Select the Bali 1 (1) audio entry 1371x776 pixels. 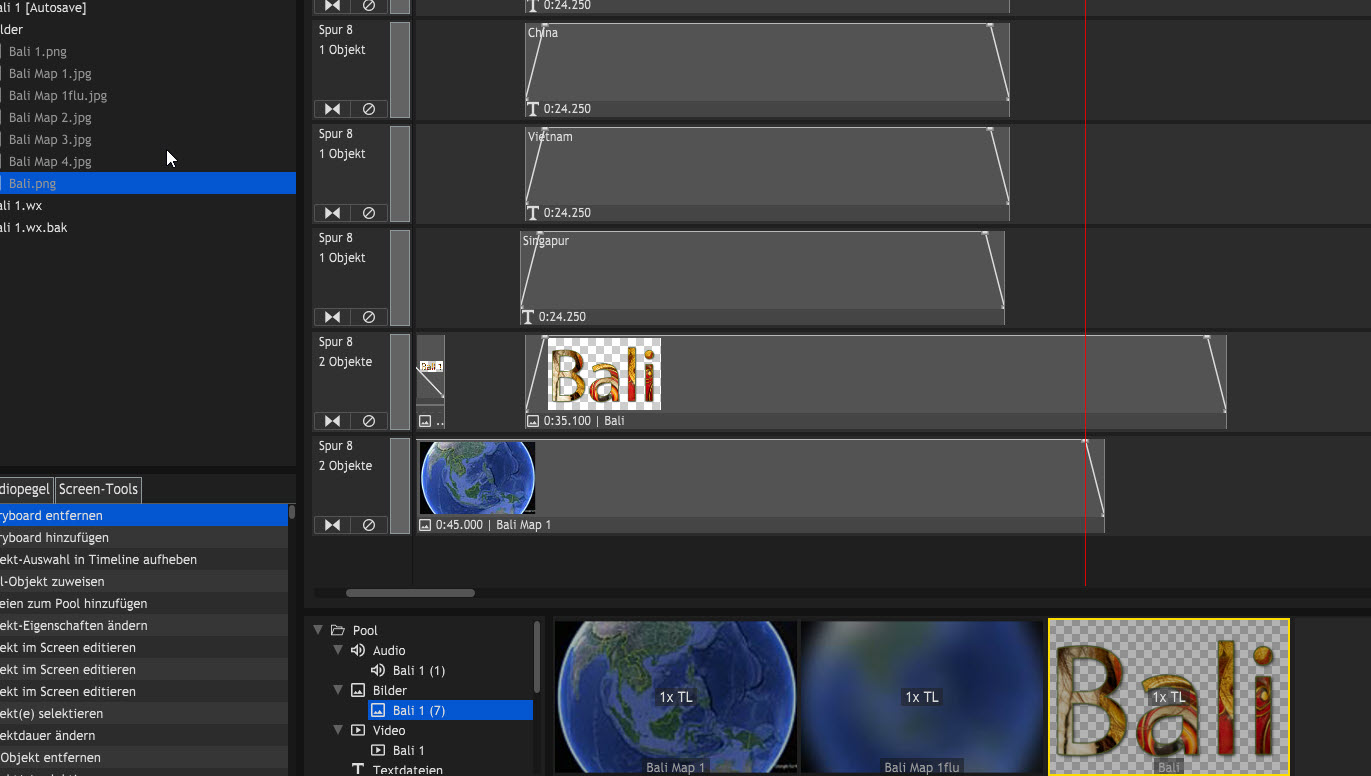pyautogui.click(x=419, y=670)
